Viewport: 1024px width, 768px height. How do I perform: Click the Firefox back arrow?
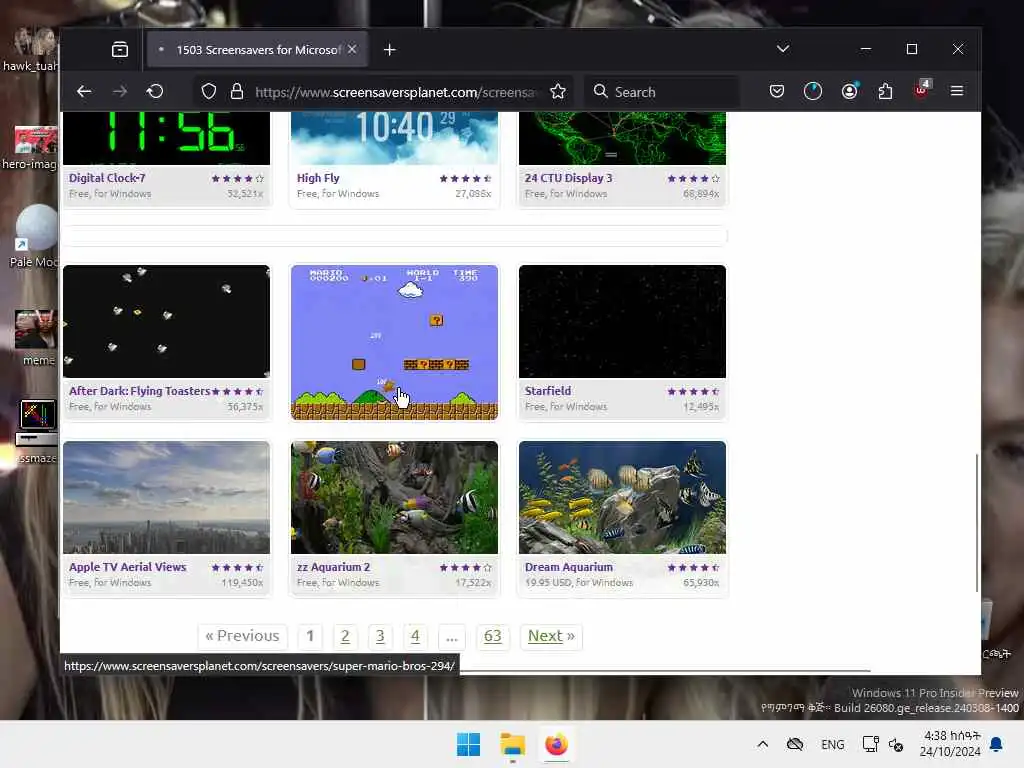84,91
